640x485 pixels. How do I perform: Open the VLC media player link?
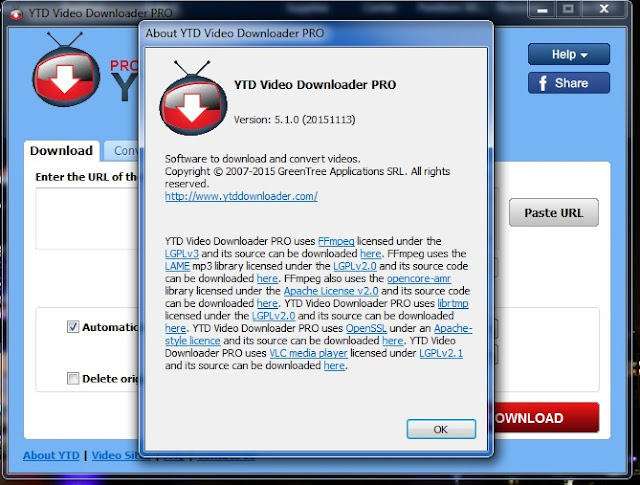point(308,353)
